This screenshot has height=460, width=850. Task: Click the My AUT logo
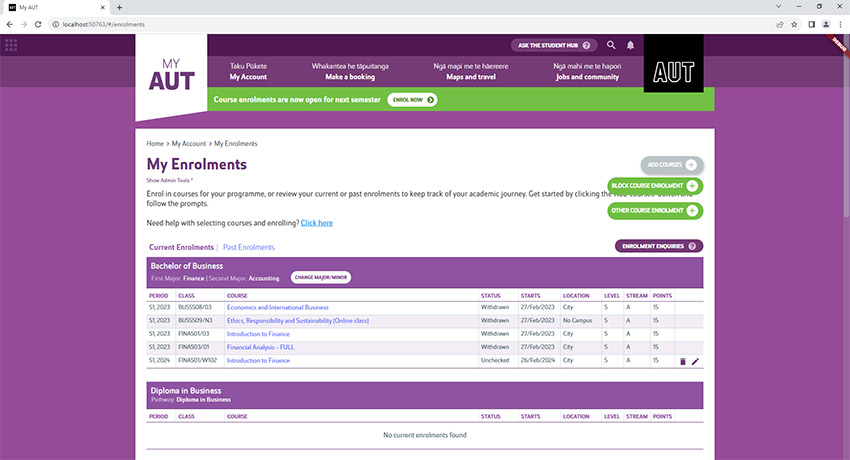171,74
